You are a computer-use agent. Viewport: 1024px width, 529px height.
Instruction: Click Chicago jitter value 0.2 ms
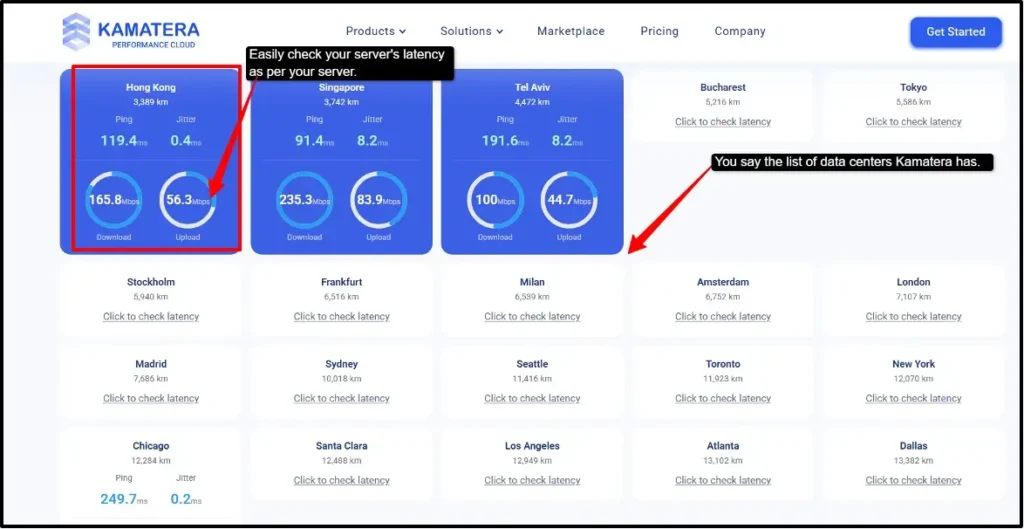click(x=186, y=500)
